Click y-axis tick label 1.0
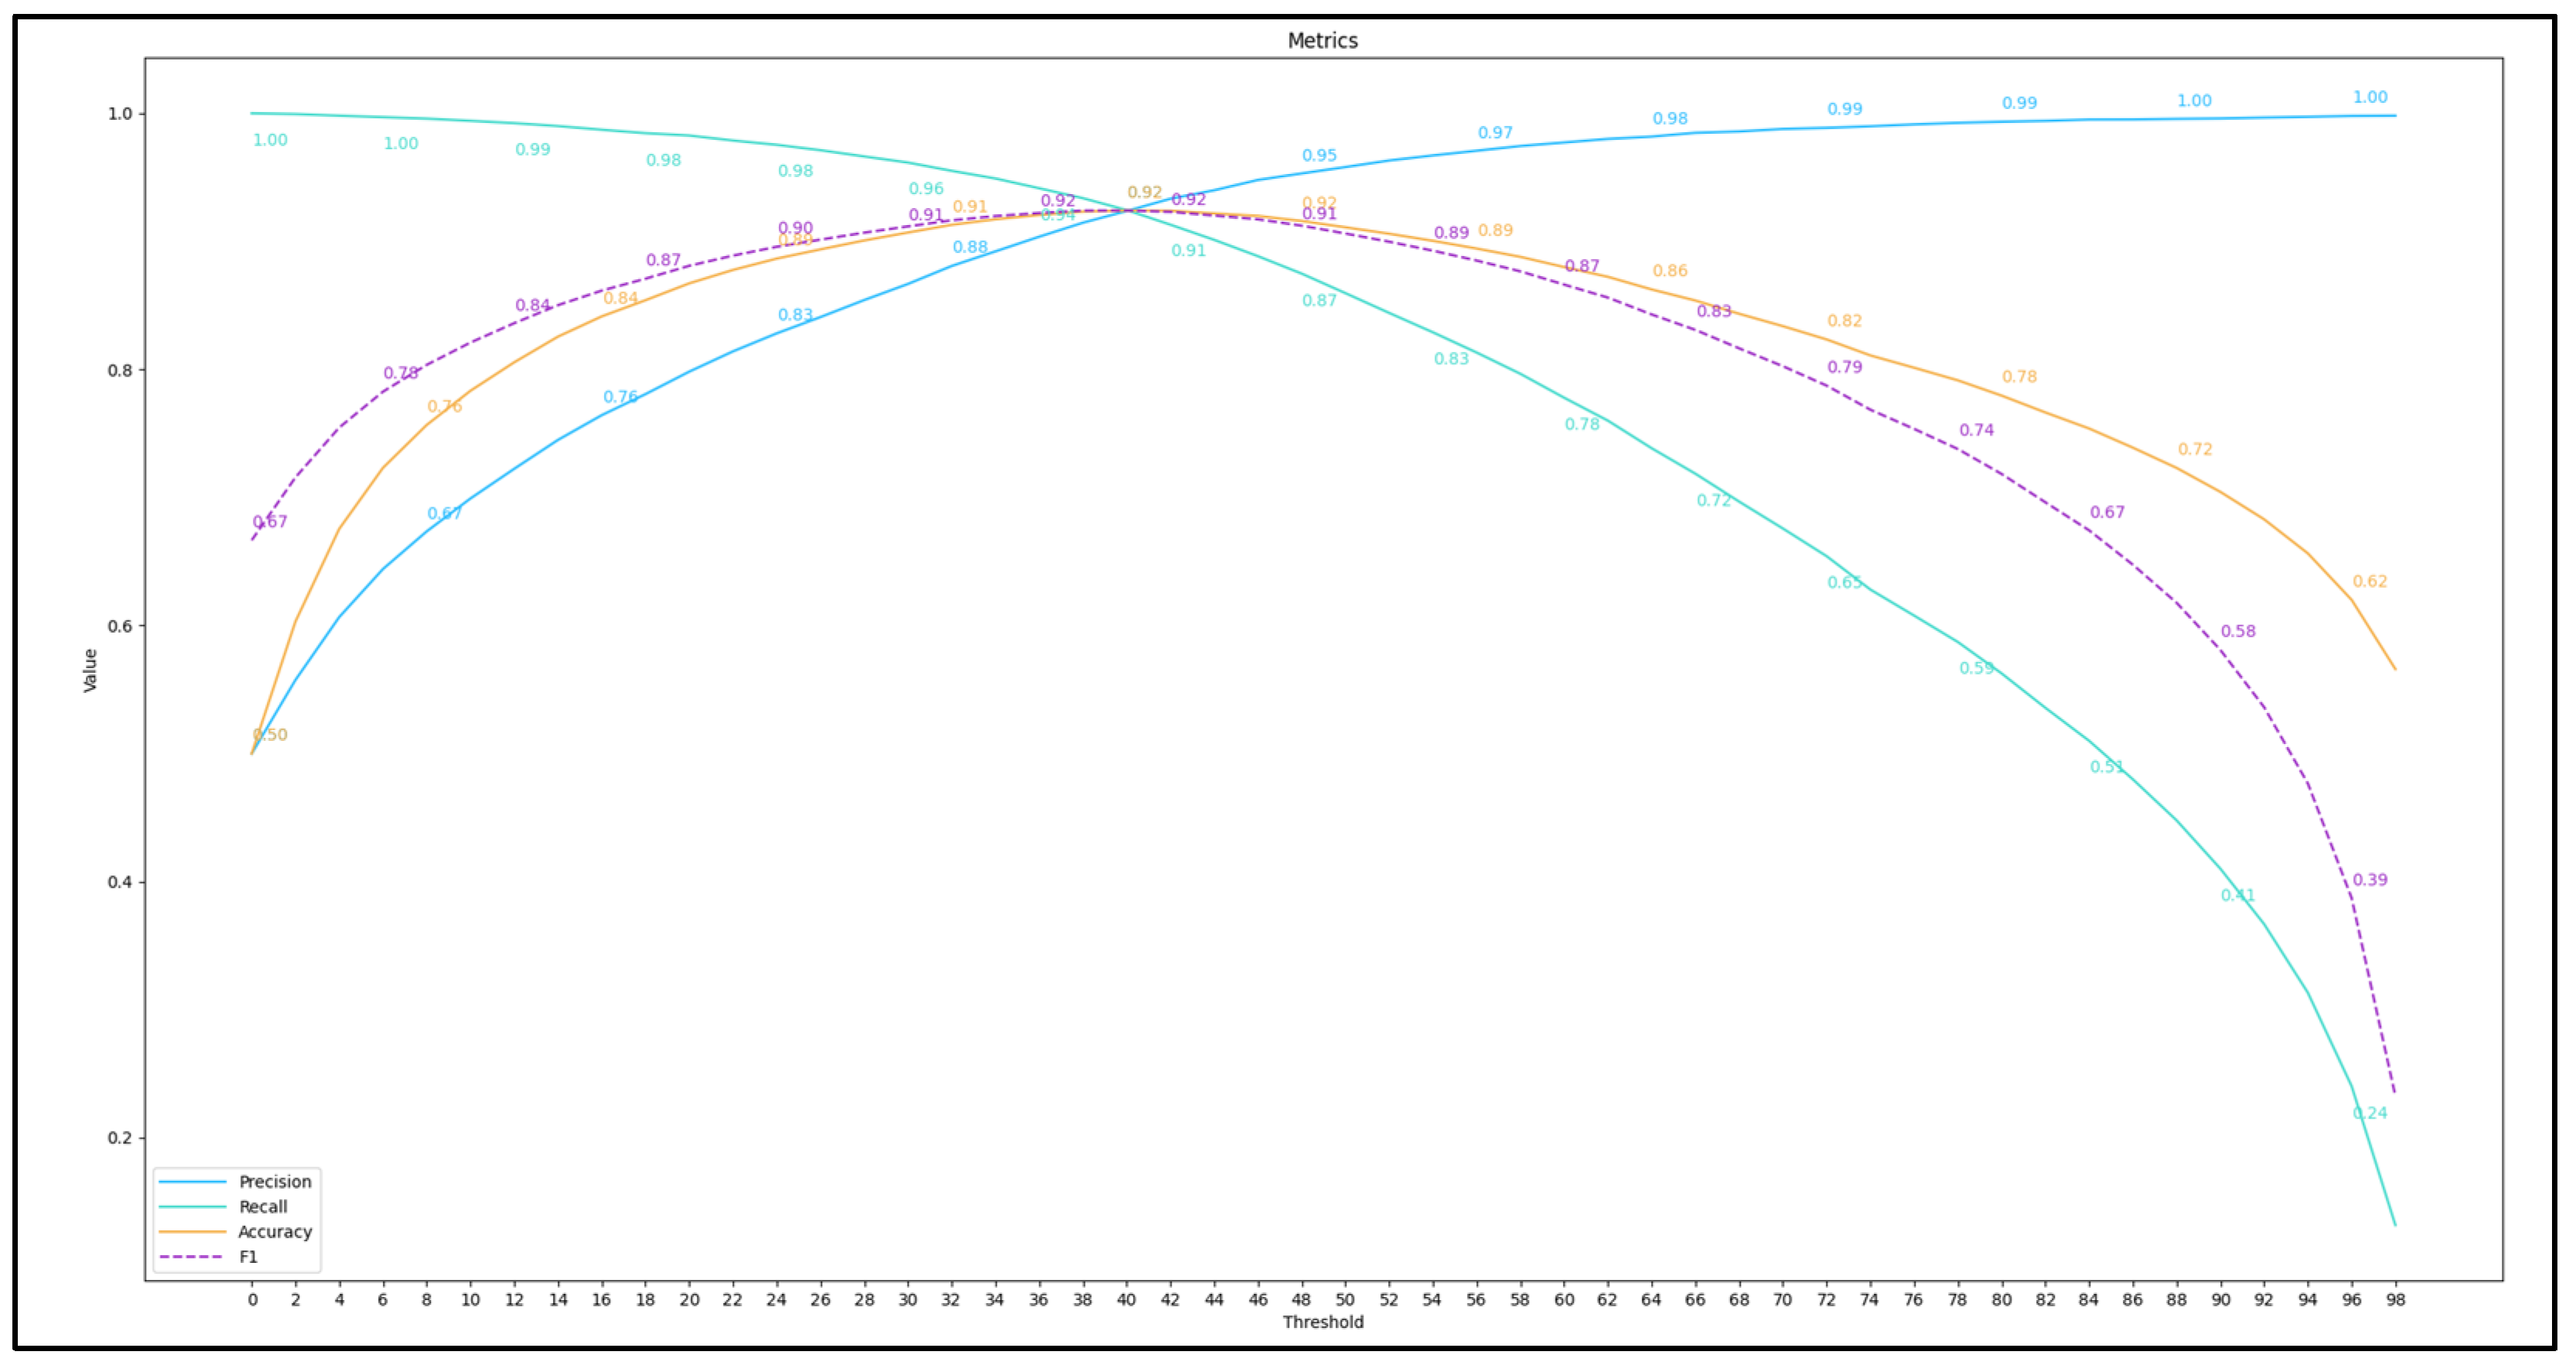The image size is (2576, 1372). point(120,114)
